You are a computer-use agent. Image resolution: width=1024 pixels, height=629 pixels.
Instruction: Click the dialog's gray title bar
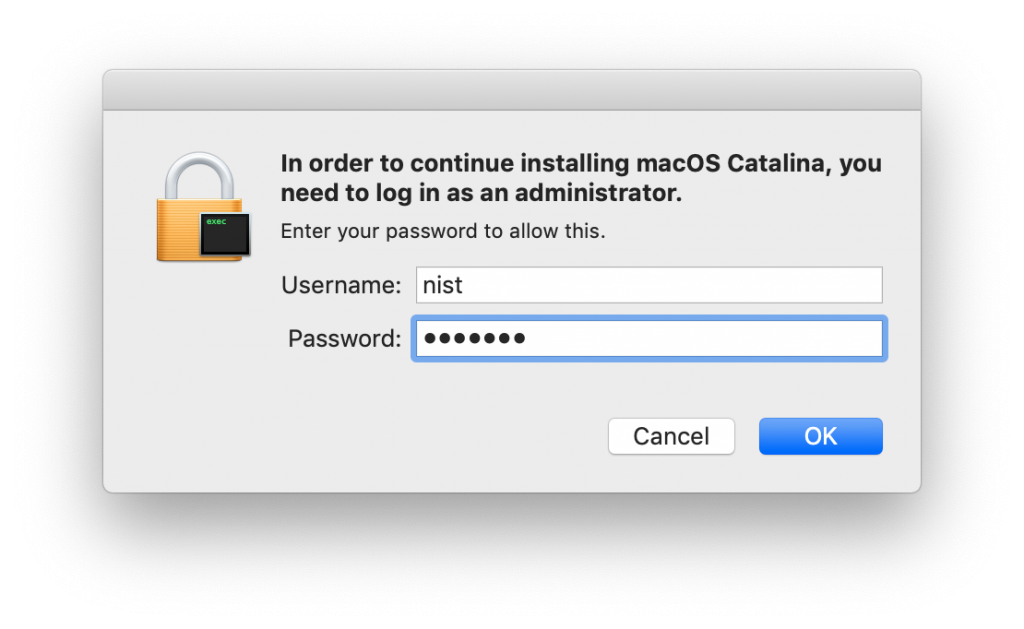tap(511, 90)
